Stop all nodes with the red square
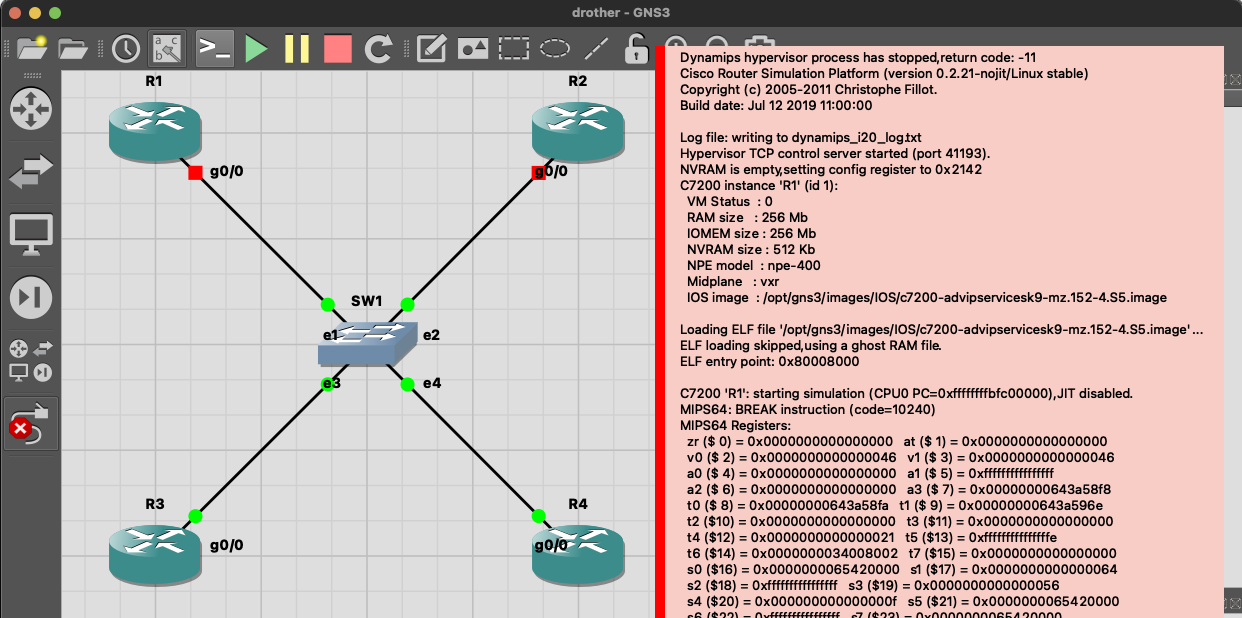The height and width of the screenshot is (618, 1242). click(338, 47)
